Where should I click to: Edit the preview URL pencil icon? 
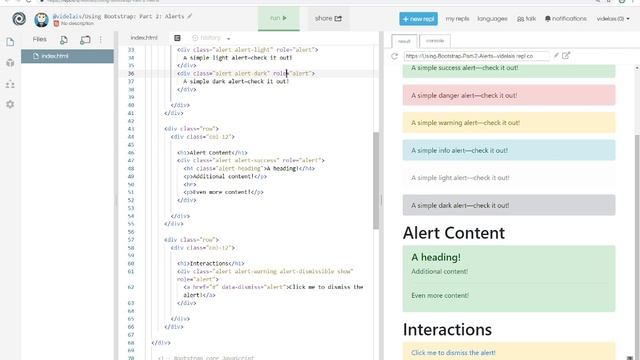click(x=556, y=55)
